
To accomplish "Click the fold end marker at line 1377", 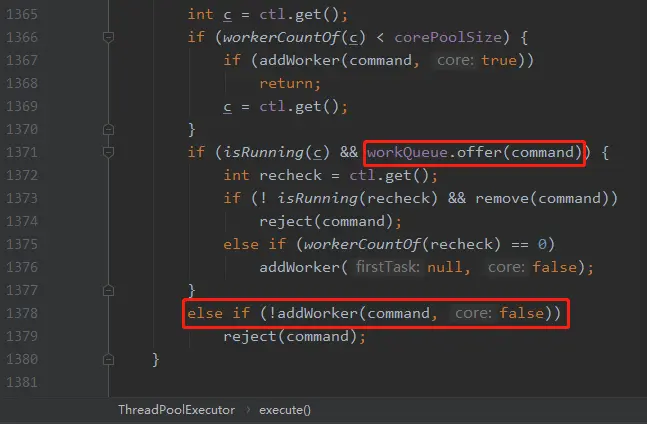I will click(108, 291).
